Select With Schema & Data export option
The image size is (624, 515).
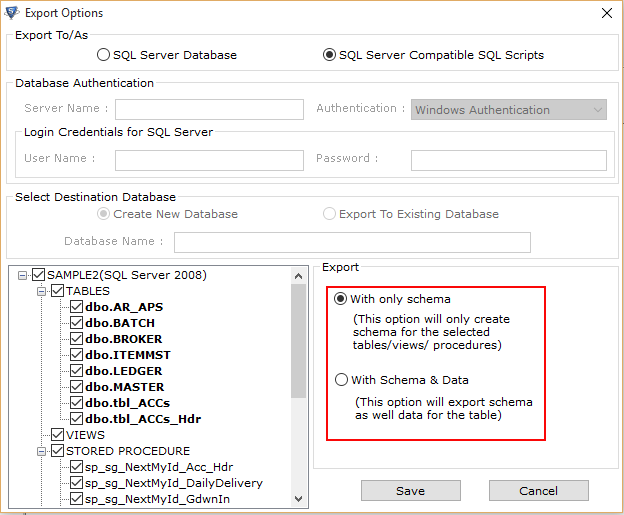(341, 380)
